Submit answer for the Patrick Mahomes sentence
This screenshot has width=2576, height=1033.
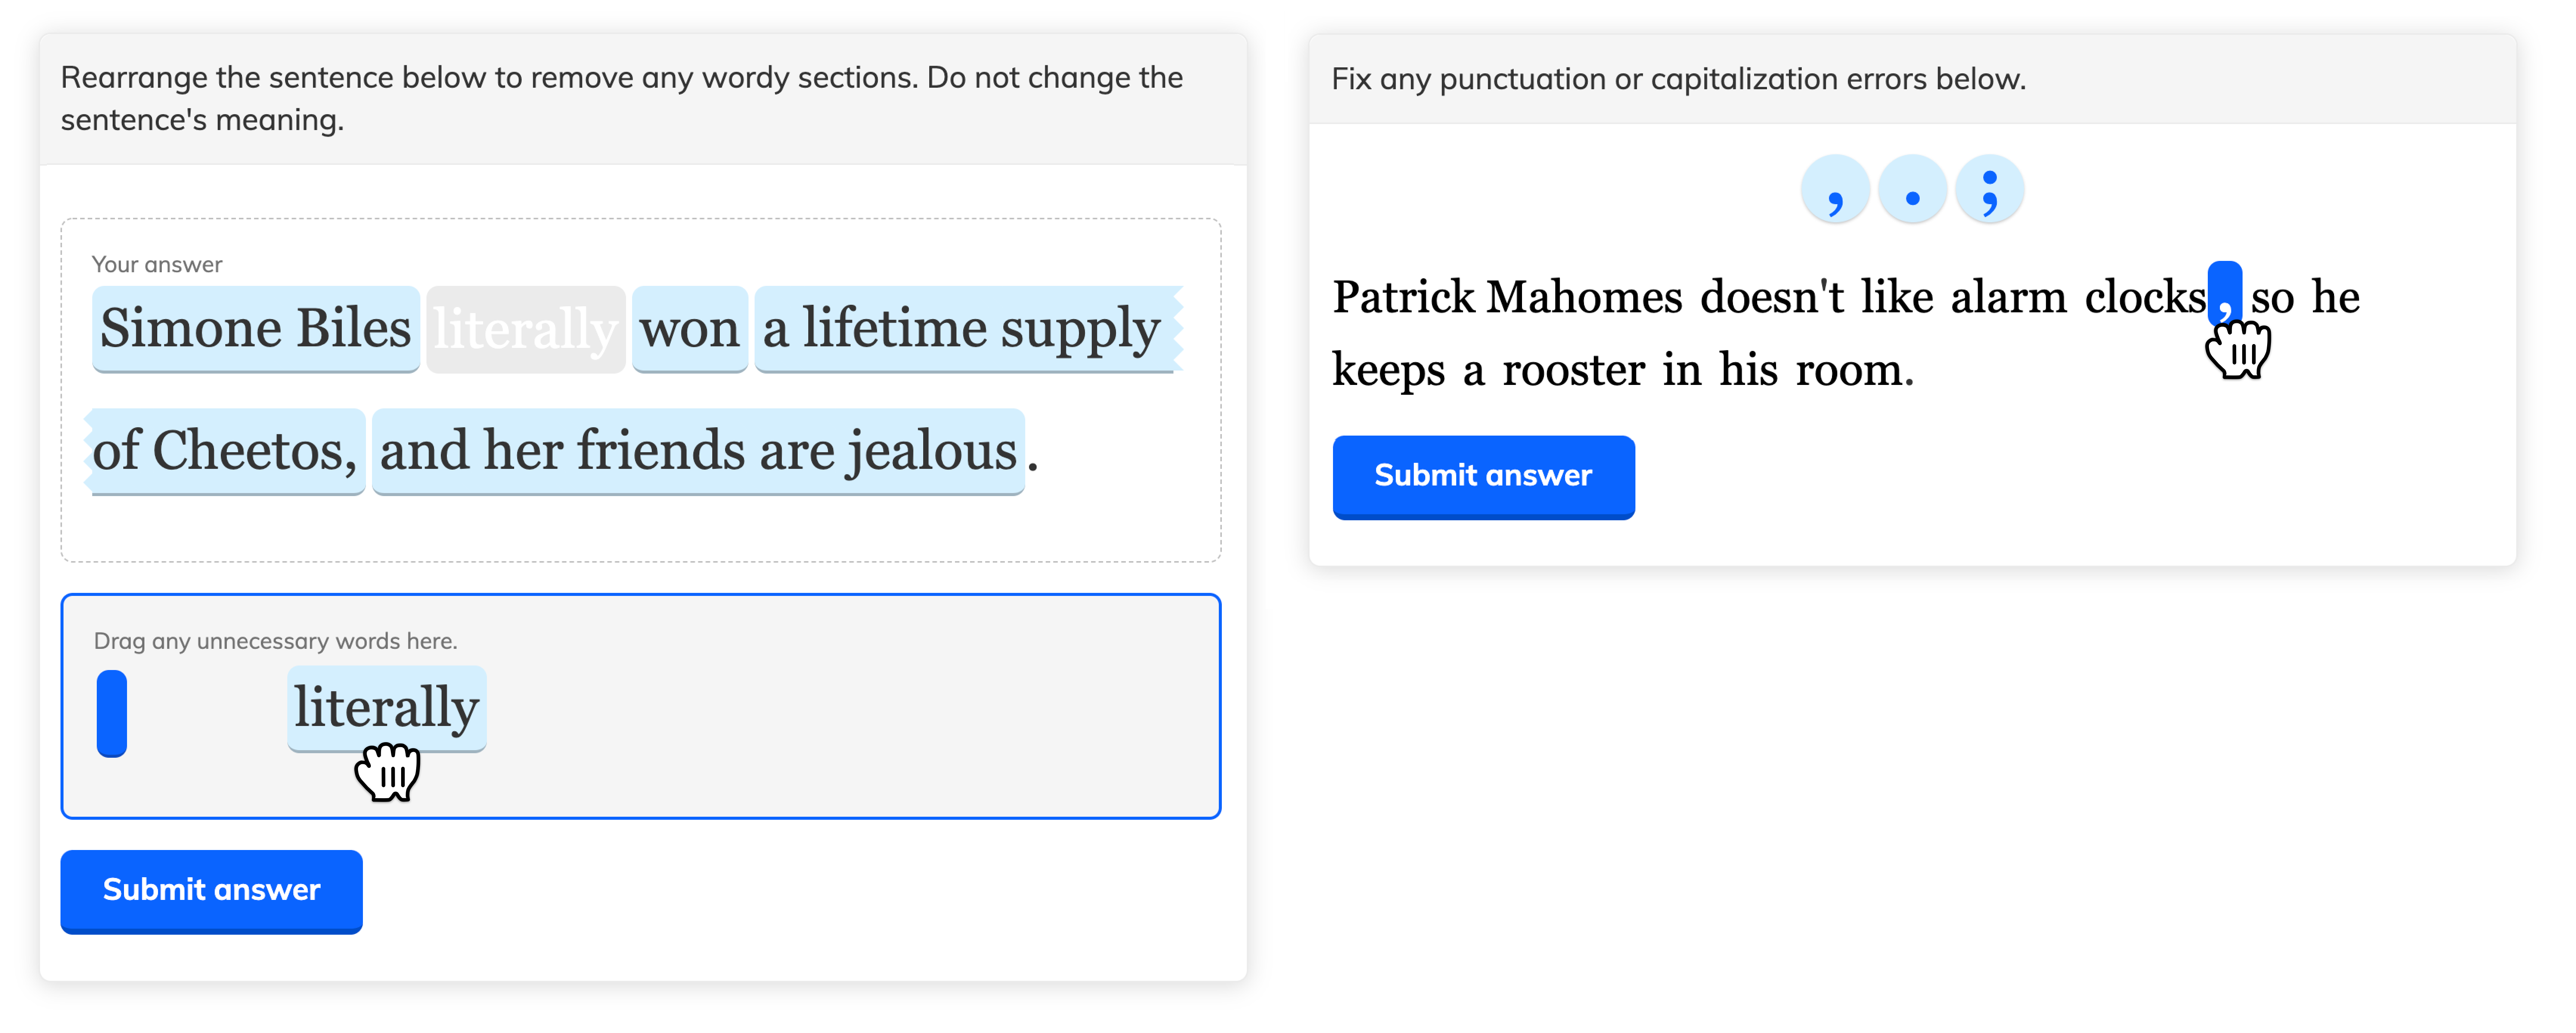click(x=1483, y=476)
